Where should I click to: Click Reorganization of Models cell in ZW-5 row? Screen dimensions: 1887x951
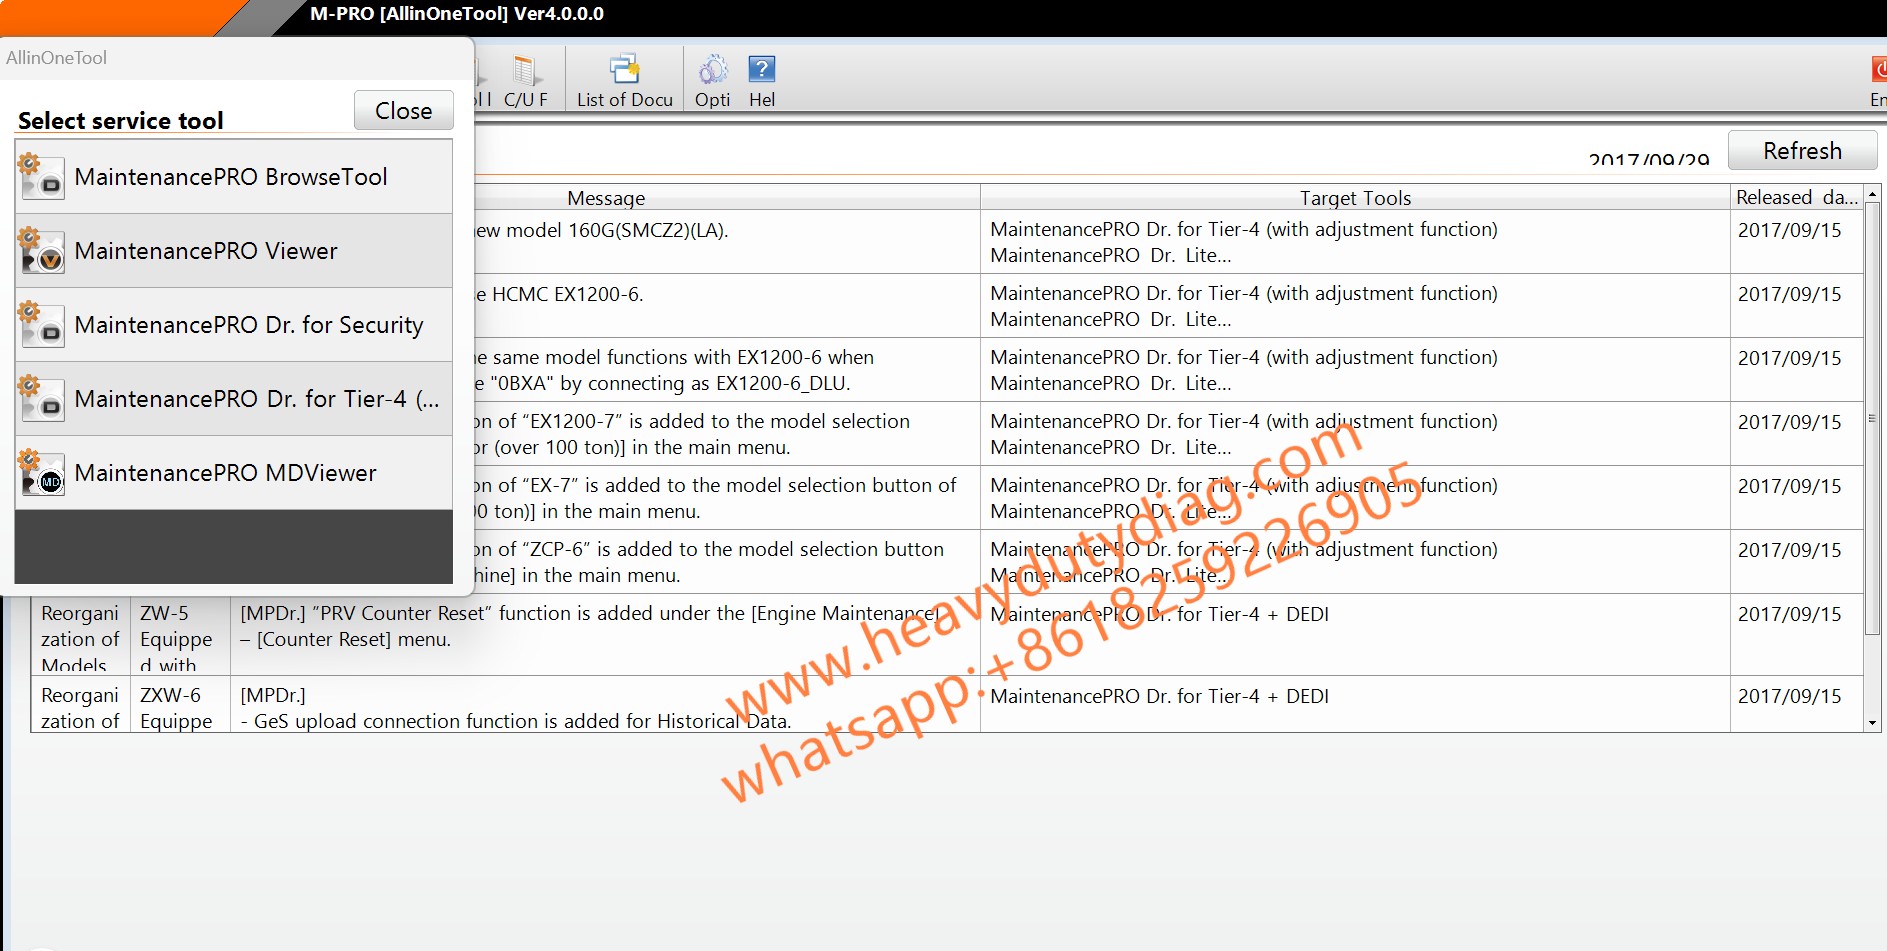tap(80, 635)
